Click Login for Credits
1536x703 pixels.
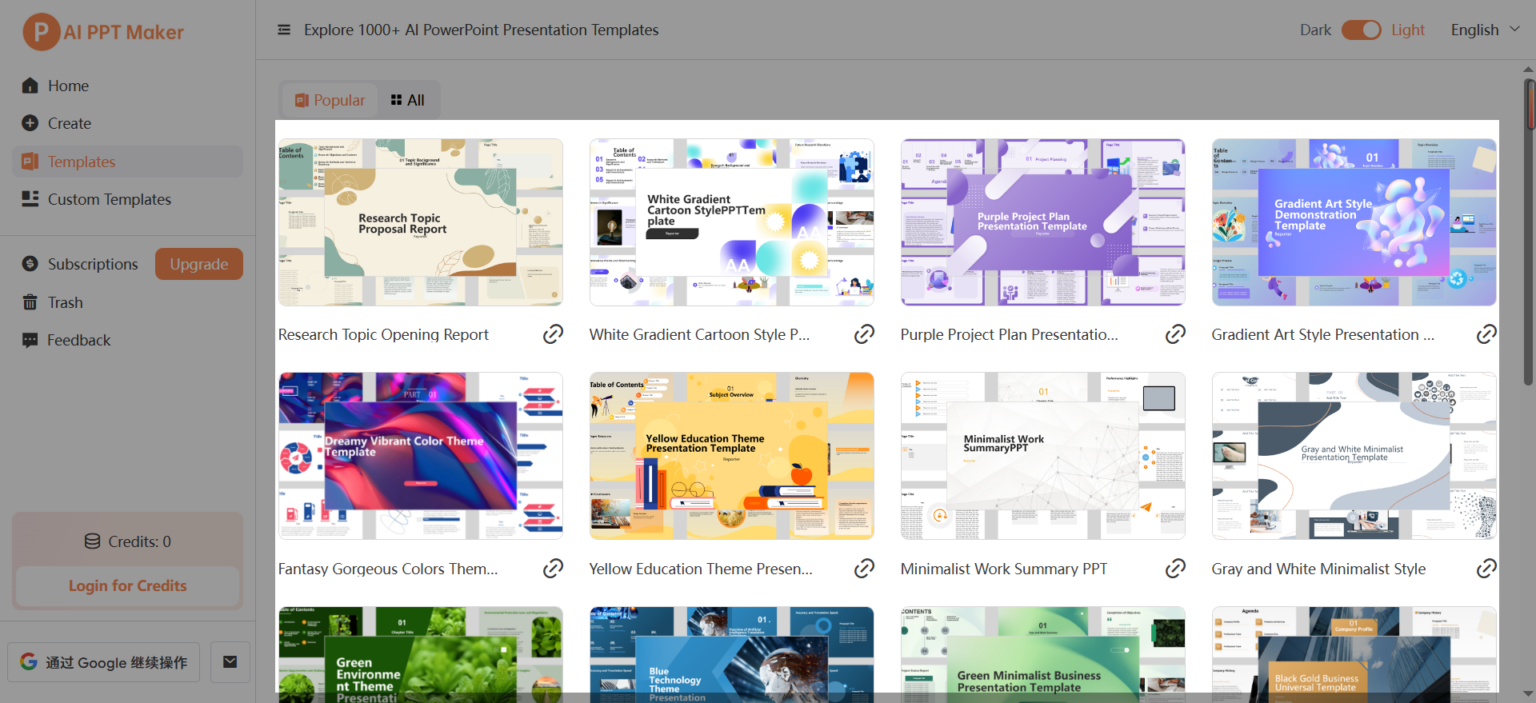[126, 587]
